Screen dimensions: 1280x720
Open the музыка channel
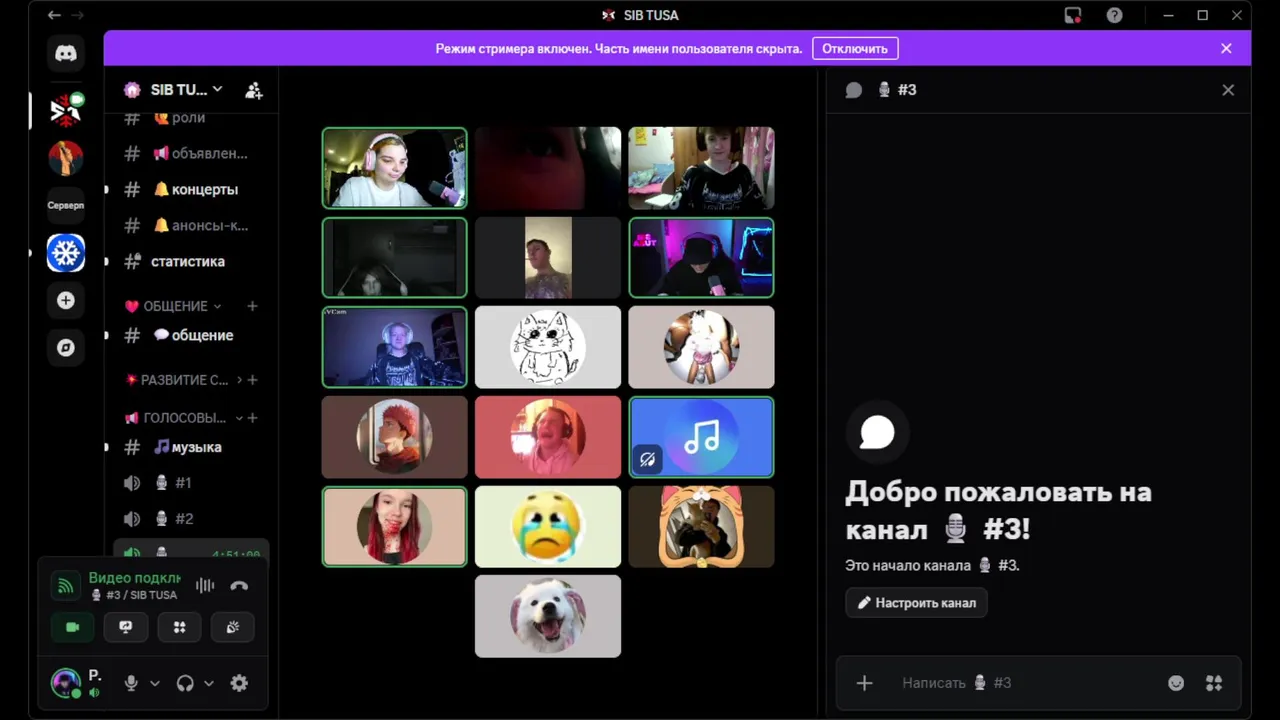[x=190, y=447]
